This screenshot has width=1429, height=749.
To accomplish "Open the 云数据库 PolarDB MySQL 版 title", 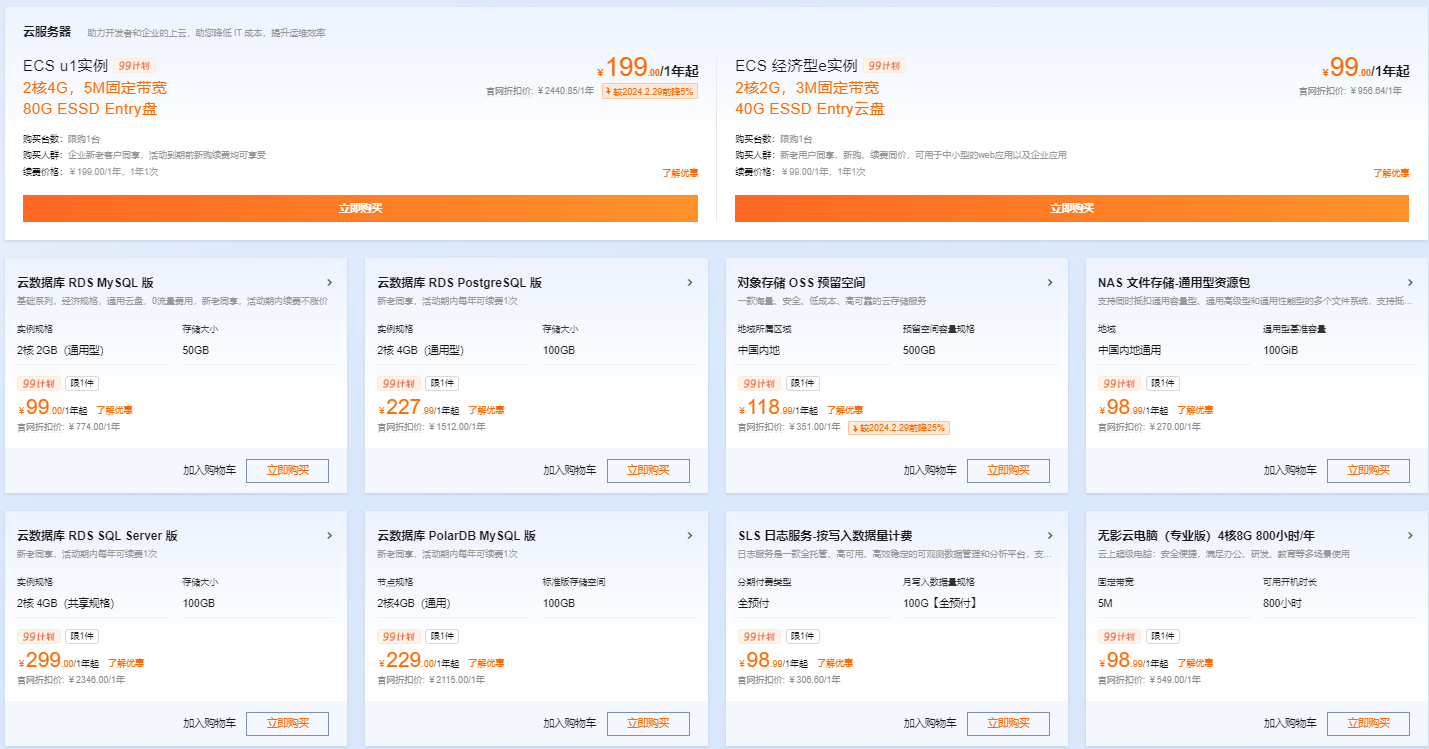I will coord(457,536).
